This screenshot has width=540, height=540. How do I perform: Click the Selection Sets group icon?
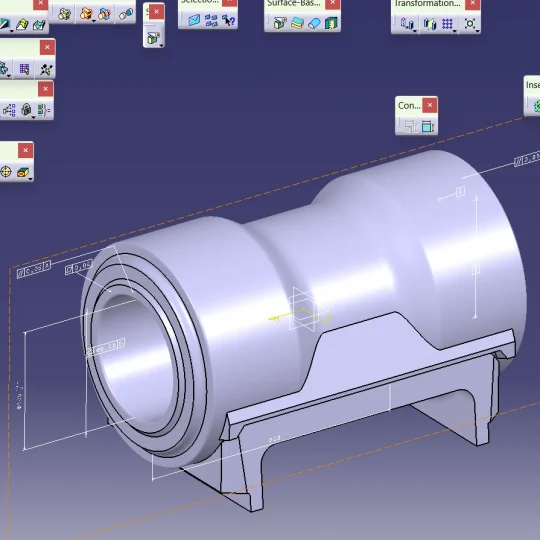[x=211, y=20]
